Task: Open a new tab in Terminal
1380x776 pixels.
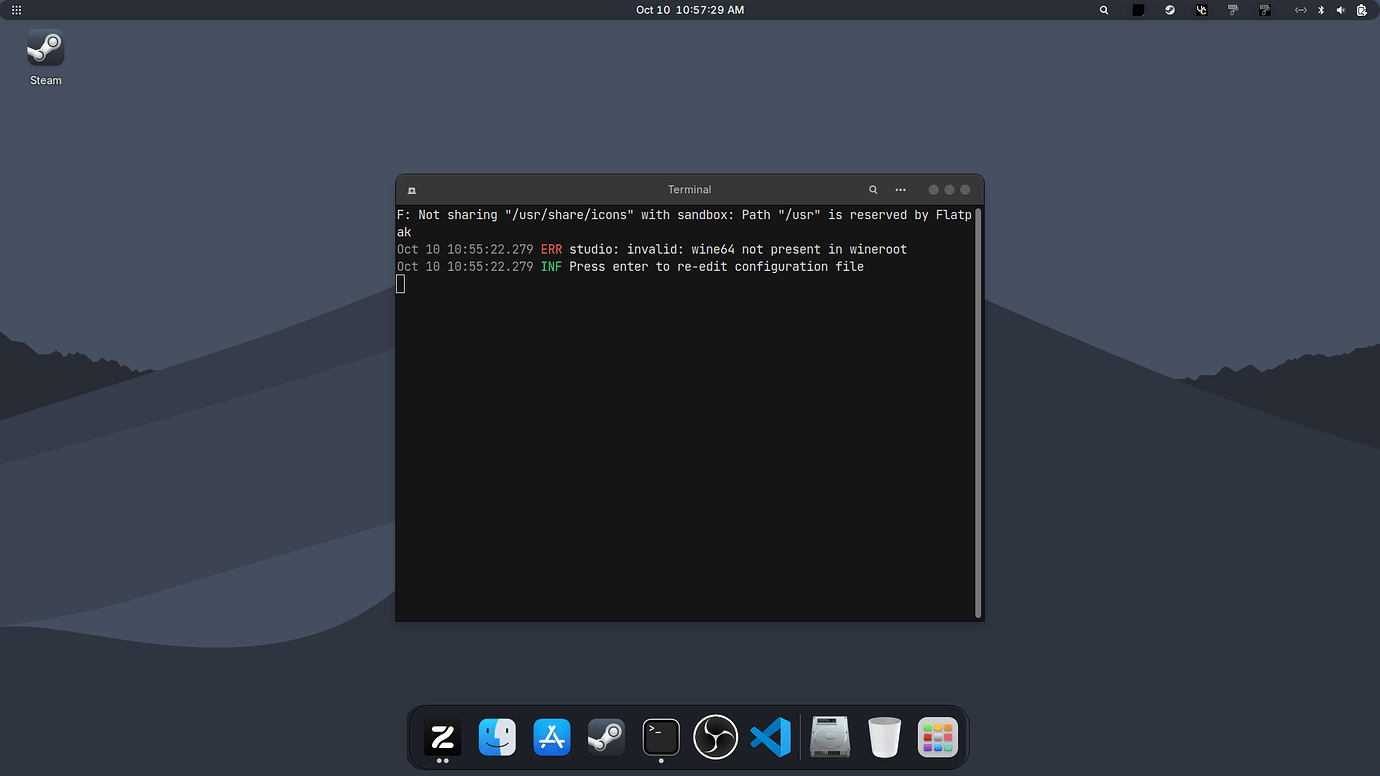Action: (411, 189)
